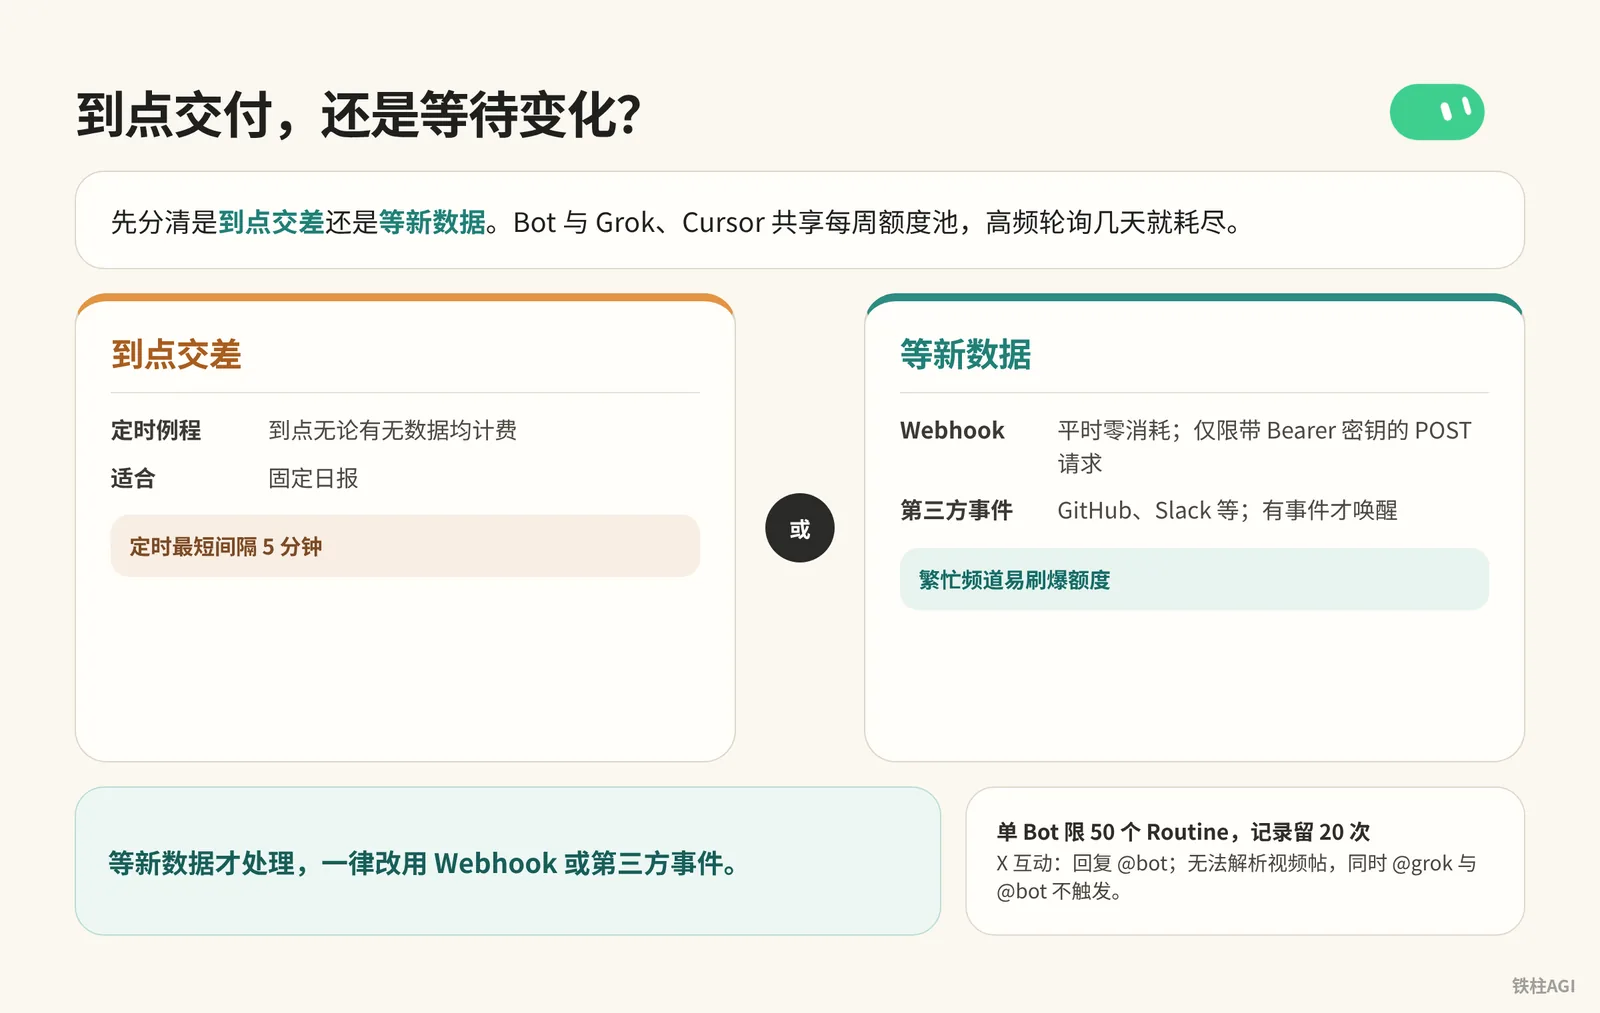Click text Bot 与 Grok、Cursor 共享每周额度池
Screen dimensions: 1600x1013
tap(736, 222)
